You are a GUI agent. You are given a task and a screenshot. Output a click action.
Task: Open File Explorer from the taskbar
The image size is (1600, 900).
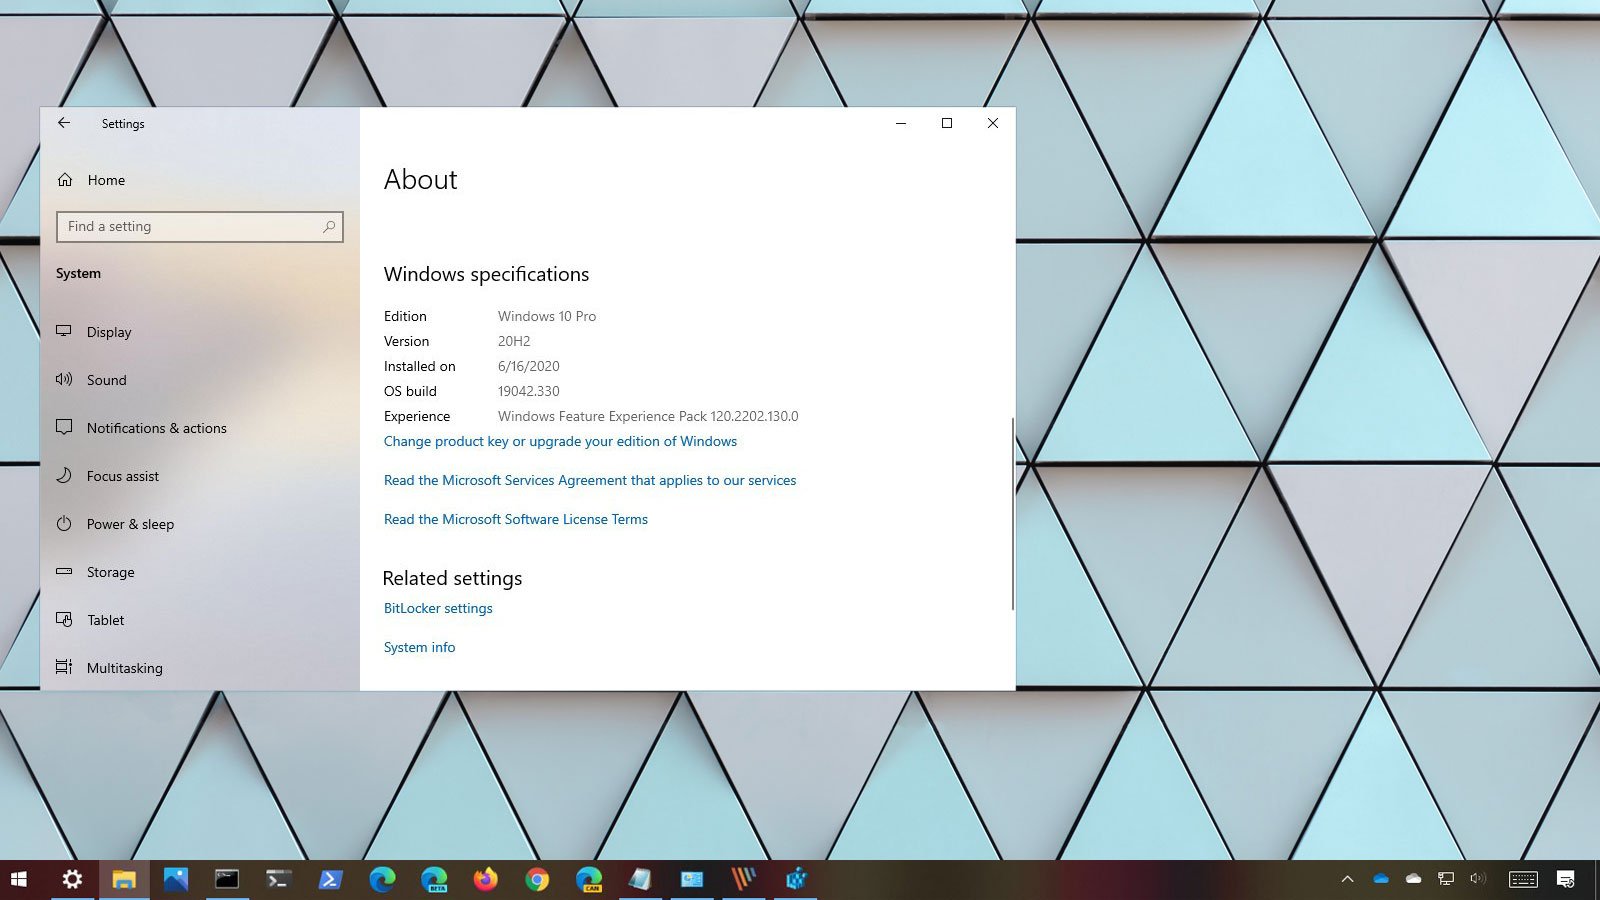(124, 879)
